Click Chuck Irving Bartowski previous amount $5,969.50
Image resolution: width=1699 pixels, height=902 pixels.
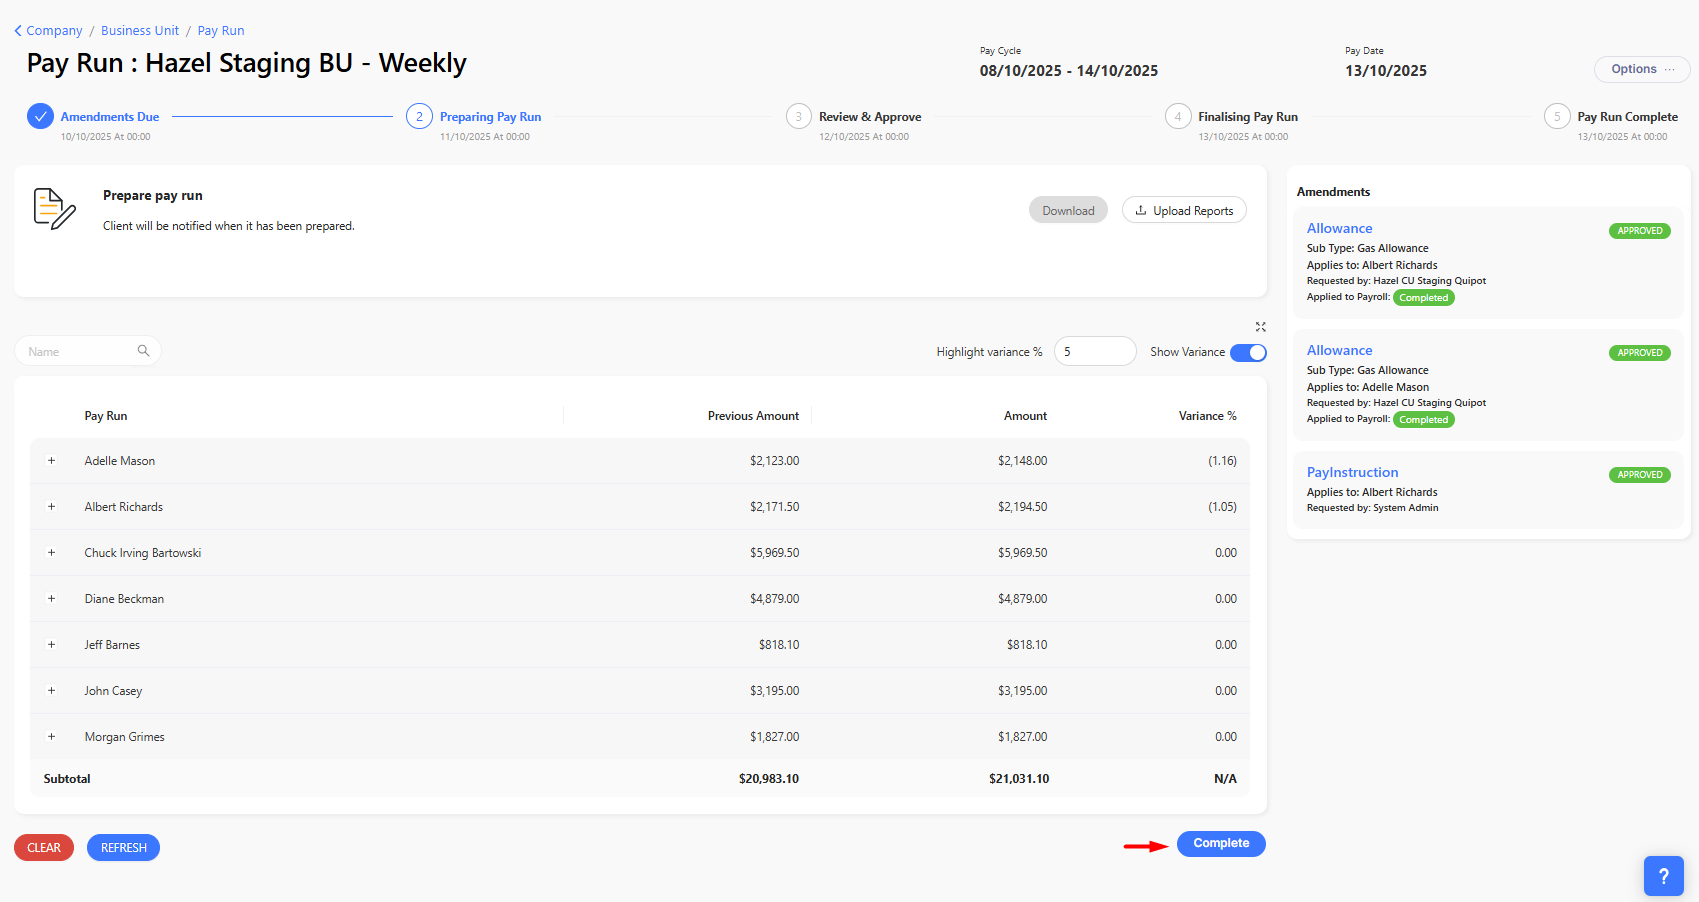coord(774,553)
